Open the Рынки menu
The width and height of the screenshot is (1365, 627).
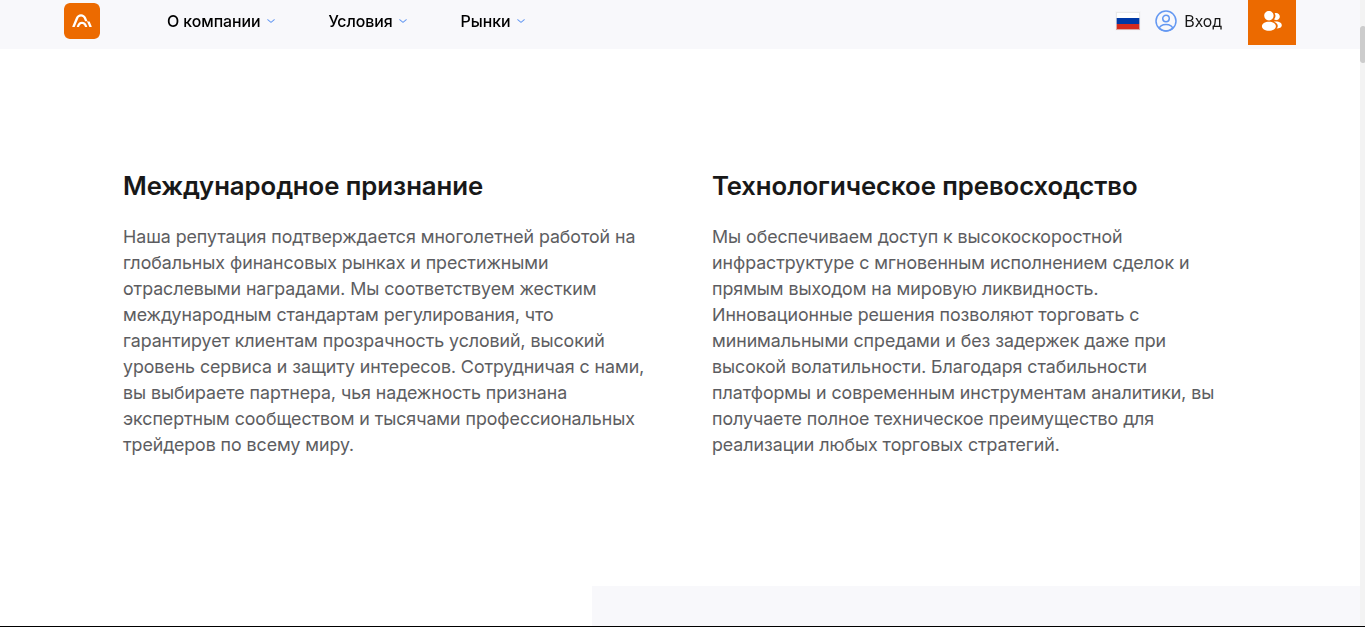pyautogui.click(x=485, y=21)
